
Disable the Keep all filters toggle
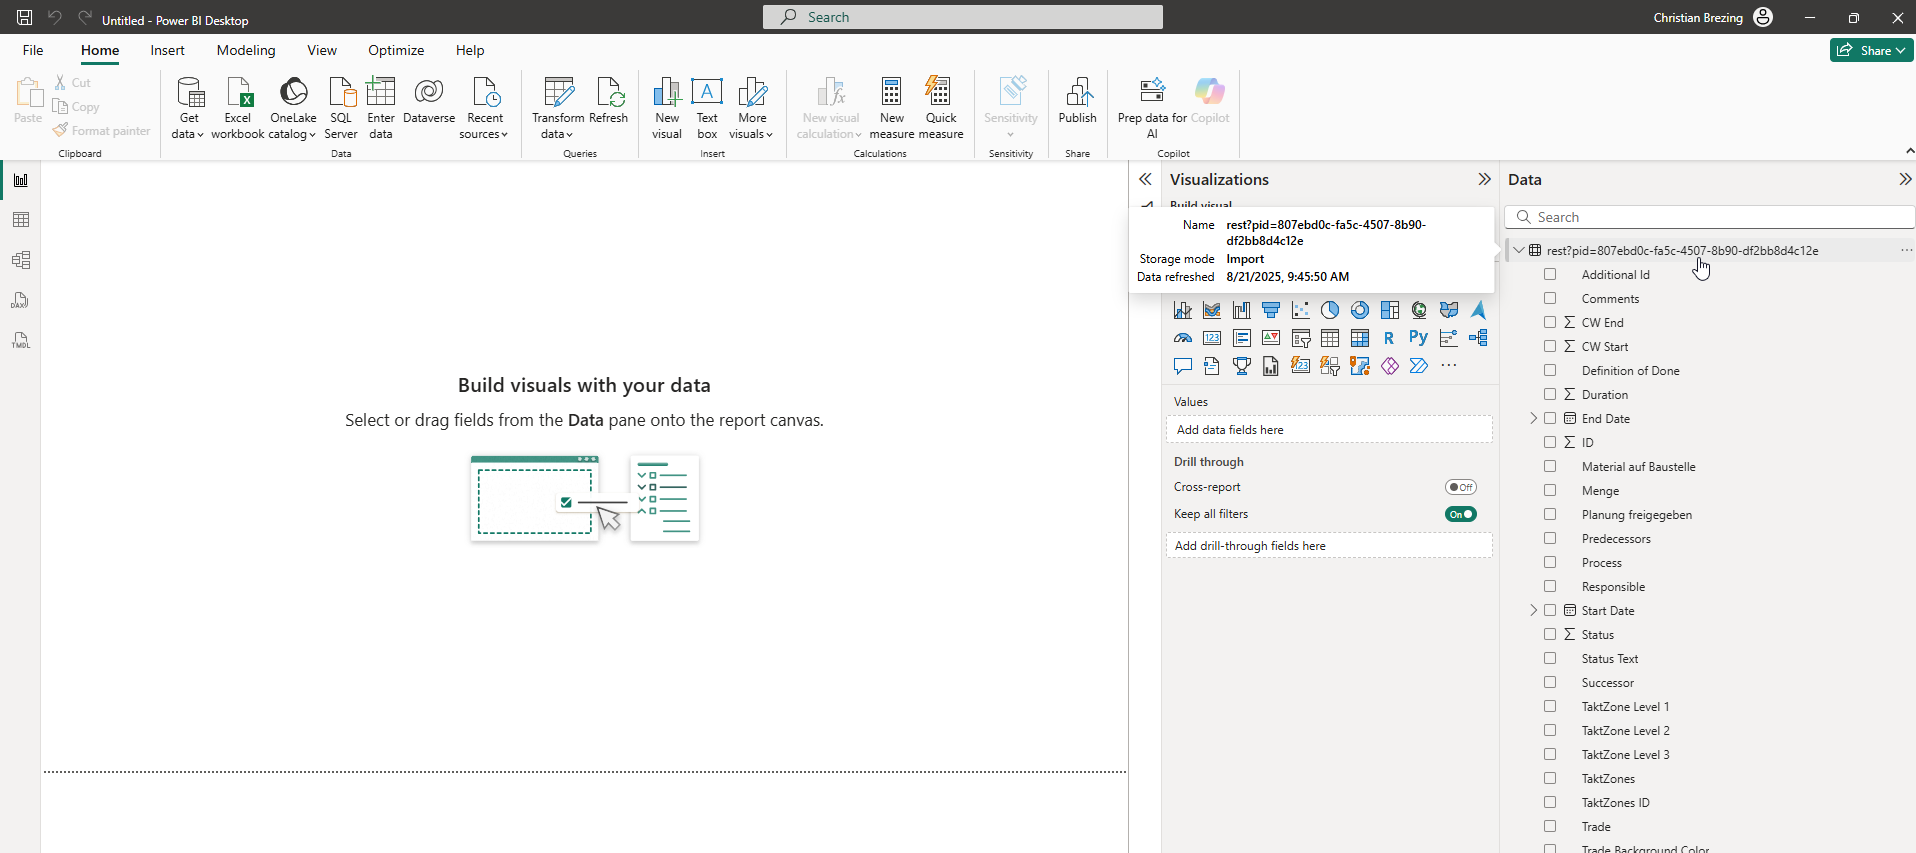tap(1460, 514)
